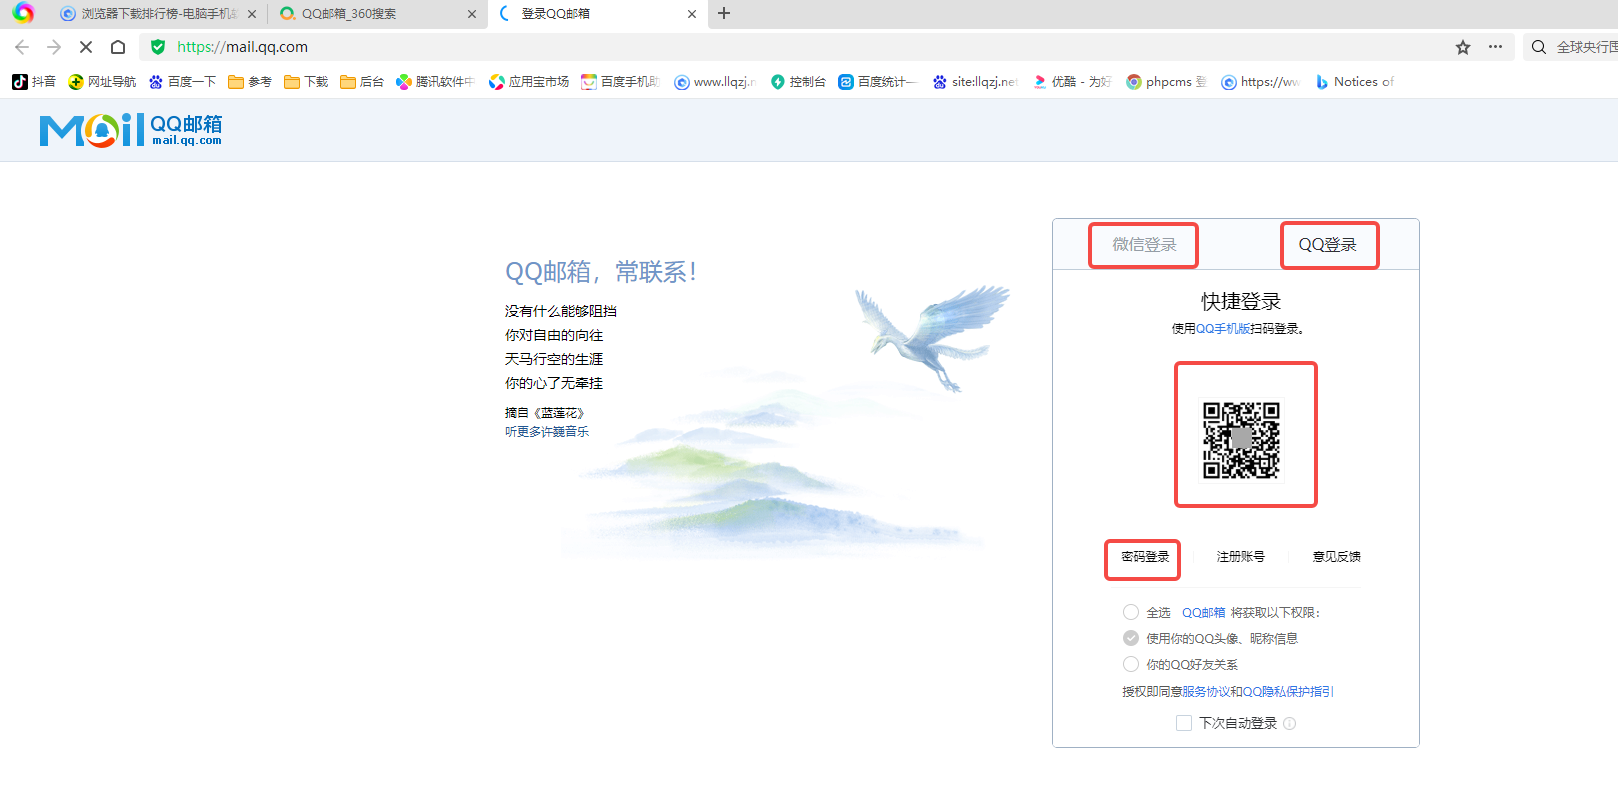
Task: Click the browser back arrow
Action: [22, 47]
